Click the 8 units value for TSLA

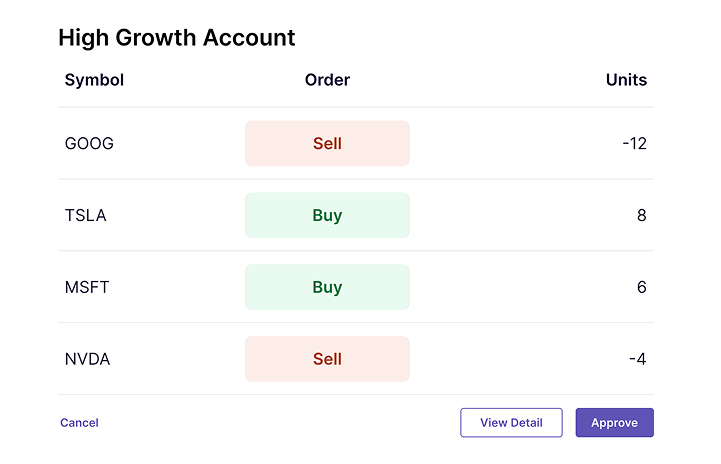pyautogui.click(x=641, y=216)
